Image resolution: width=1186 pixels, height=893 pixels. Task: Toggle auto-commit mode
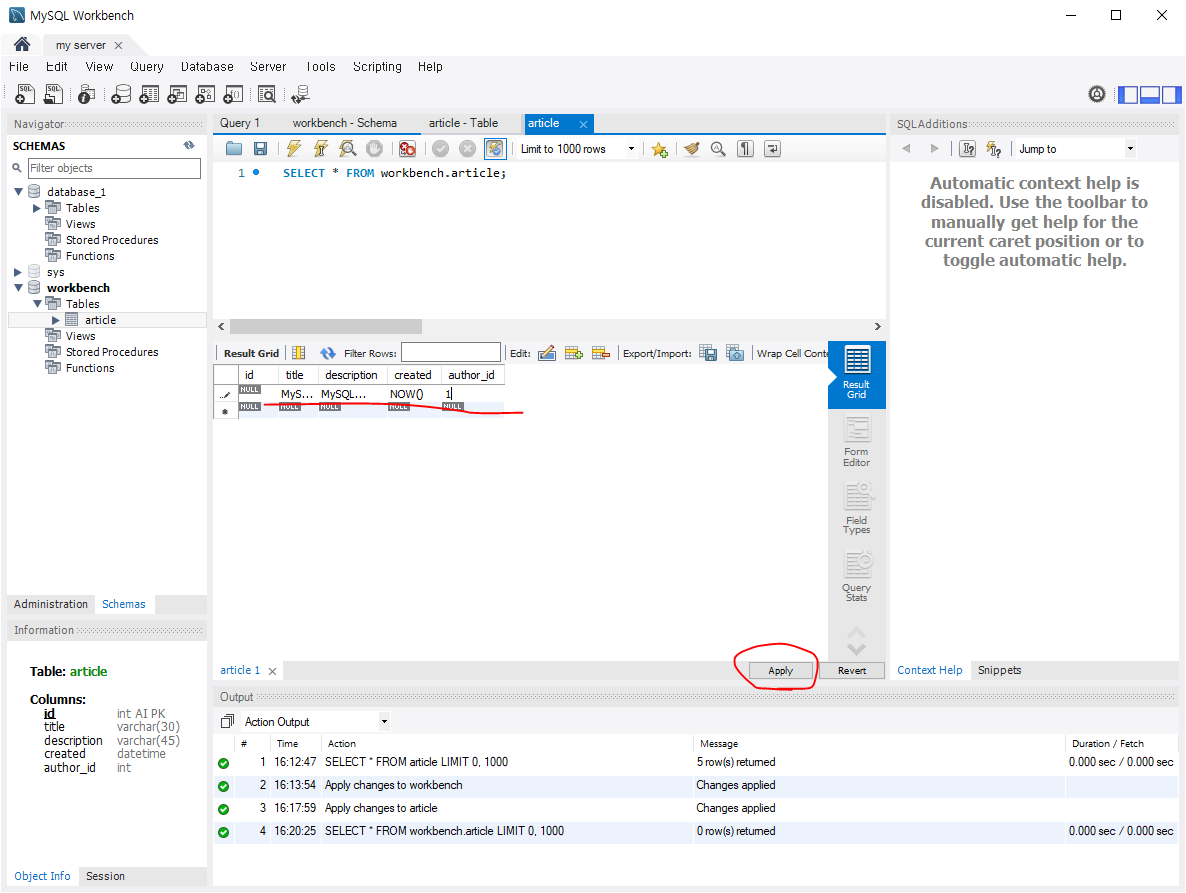coord(495,149)
